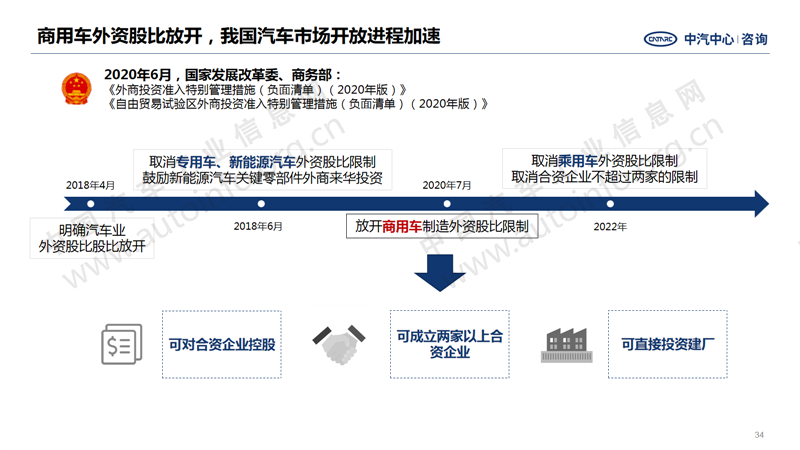Click the 可成立两家以上合资企业 box
Image resolution: width=800 pixels, height=450 pixels.
(449, 344)
